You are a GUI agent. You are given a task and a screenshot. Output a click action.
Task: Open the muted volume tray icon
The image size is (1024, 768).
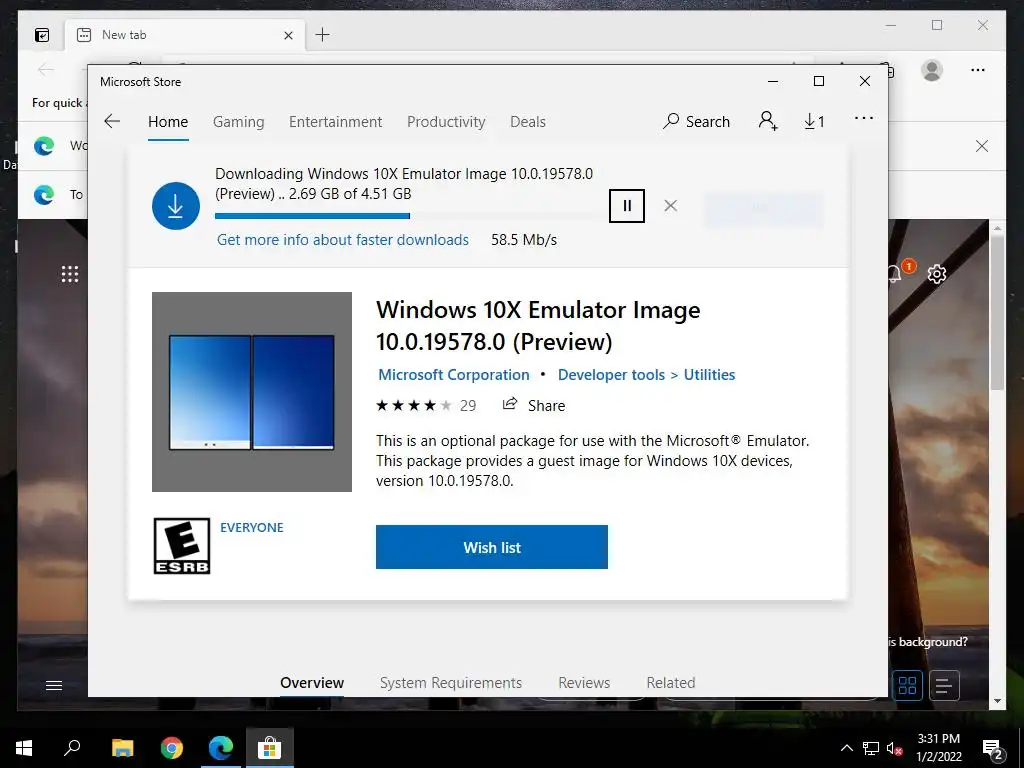click(895, 748)
